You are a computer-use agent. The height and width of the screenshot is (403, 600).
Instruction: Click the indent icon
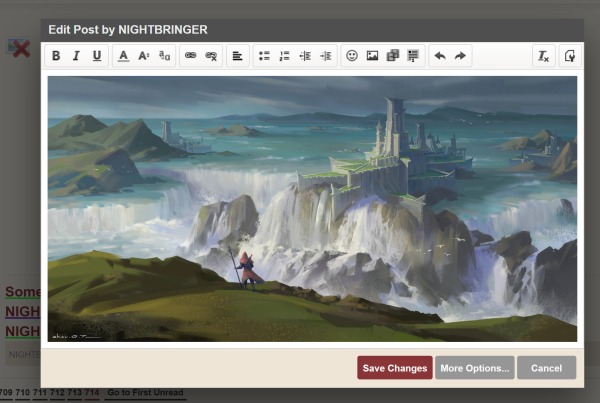(325, 56)
